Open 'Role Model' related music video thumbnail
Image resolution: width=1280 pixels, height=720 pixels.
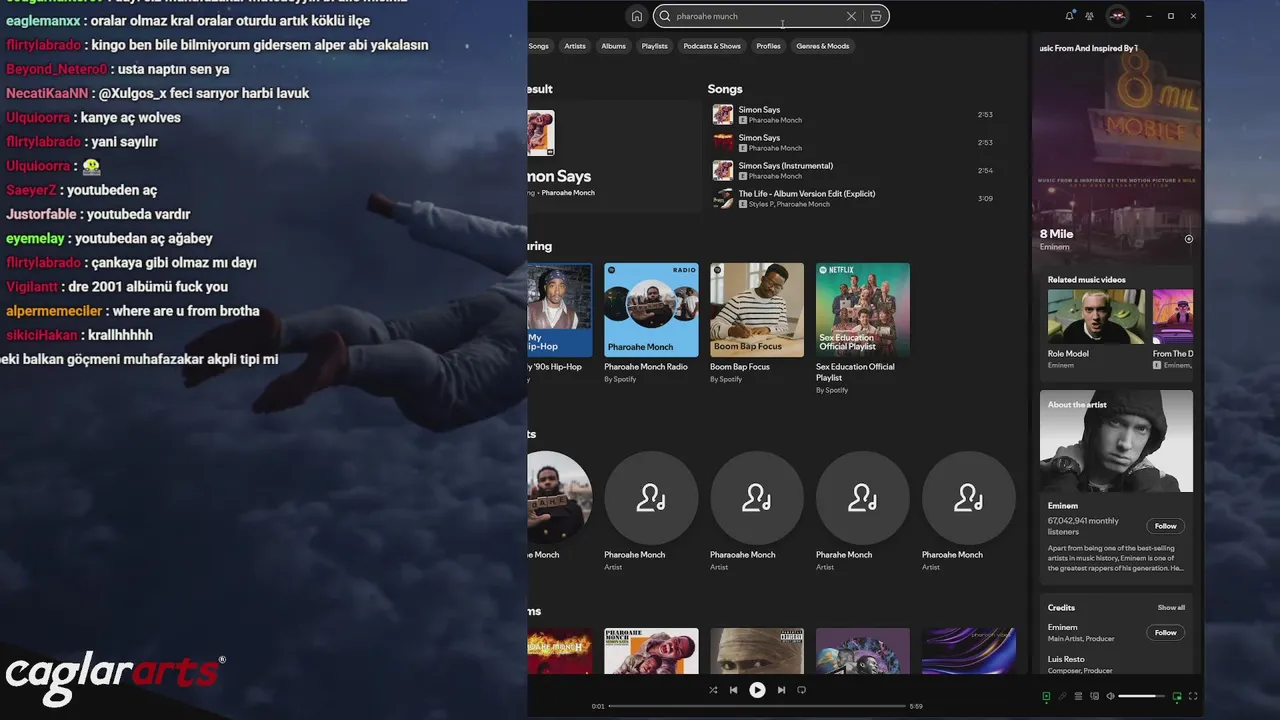(1097, 317)
